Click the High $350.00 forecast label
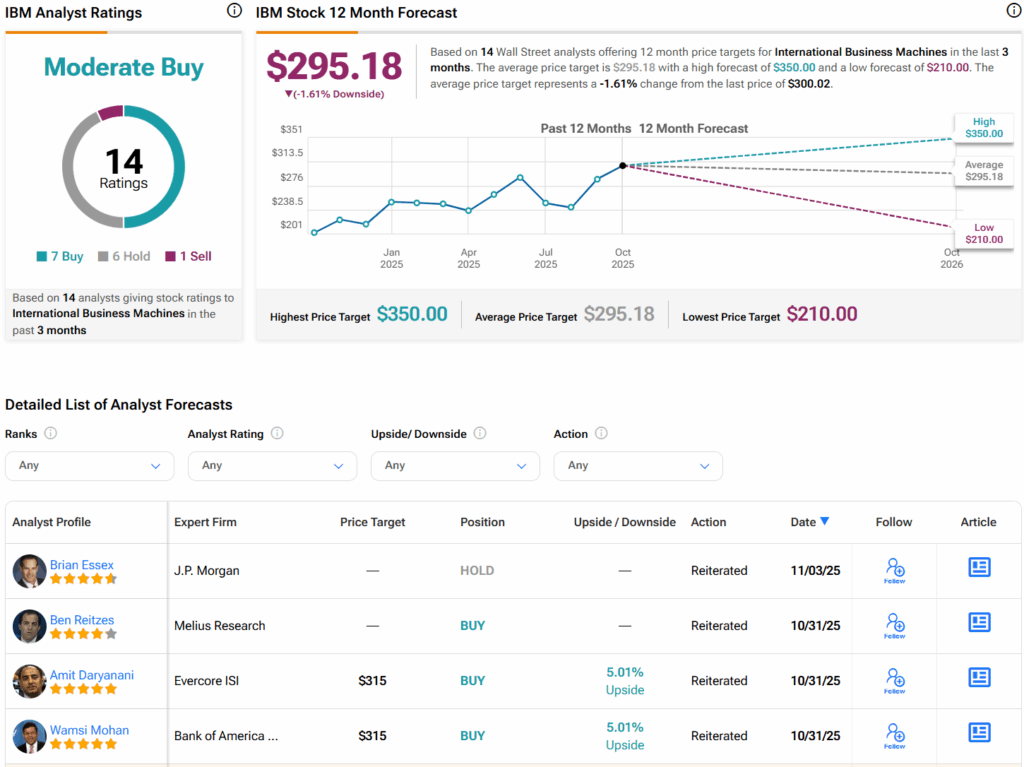 (983, 128)
